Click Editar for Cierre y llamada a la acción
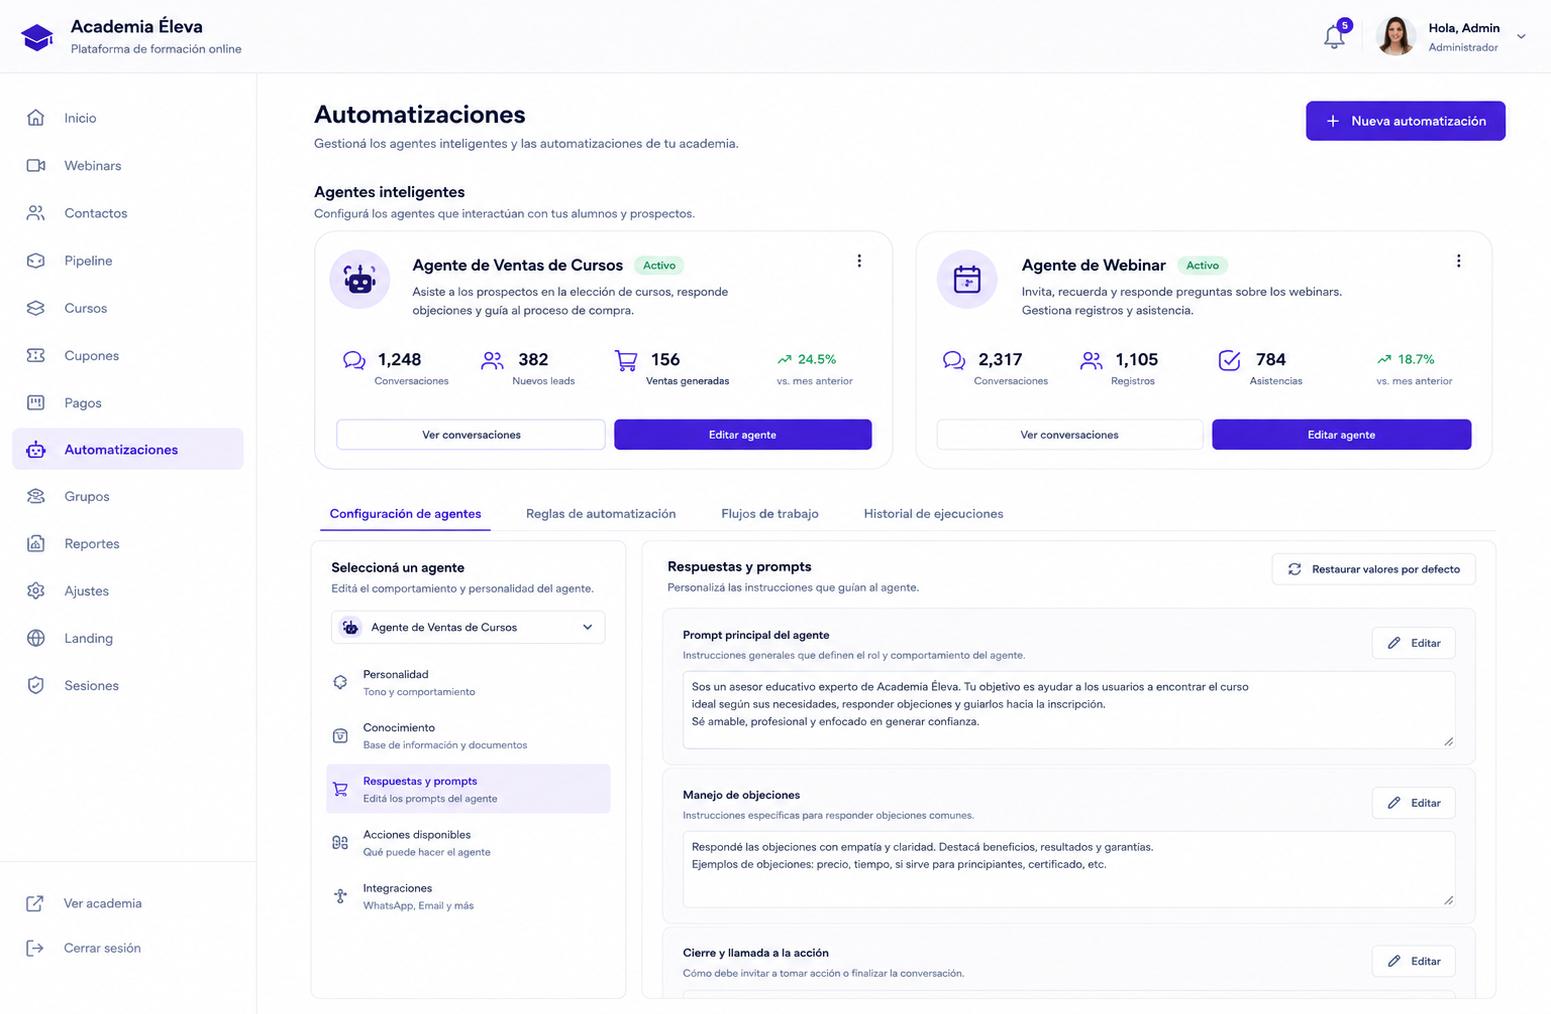Screen dimensions: 1551x1014 coord(1413,961)
